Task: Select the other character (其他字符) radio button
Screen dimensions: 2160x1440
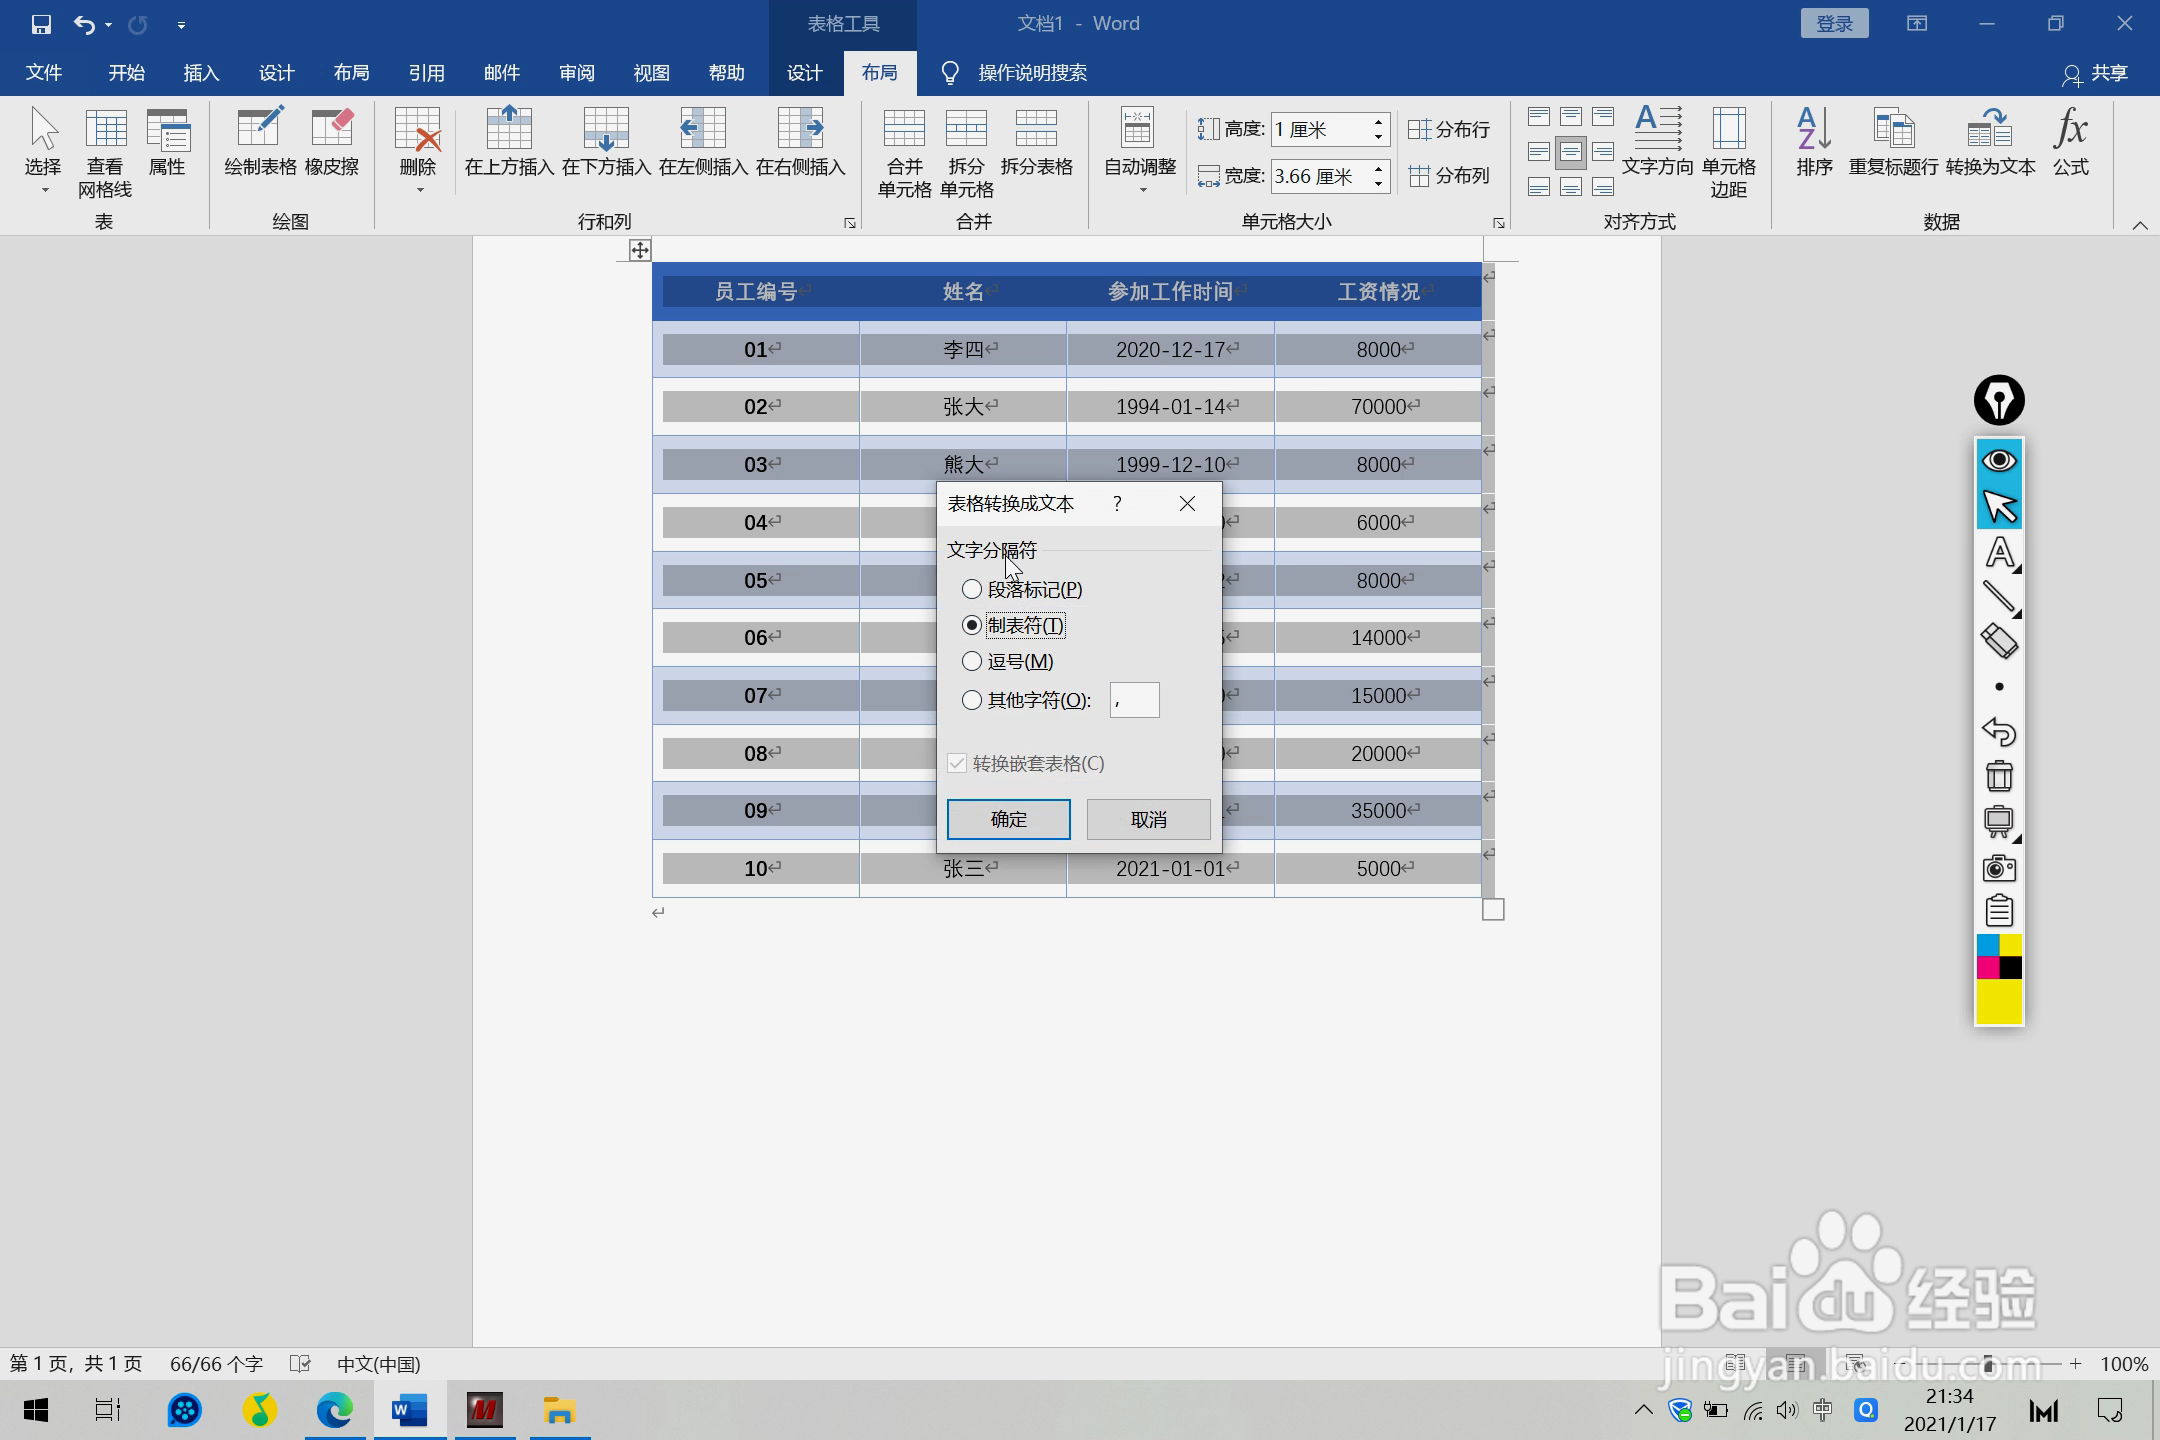Action: point(971,701)
